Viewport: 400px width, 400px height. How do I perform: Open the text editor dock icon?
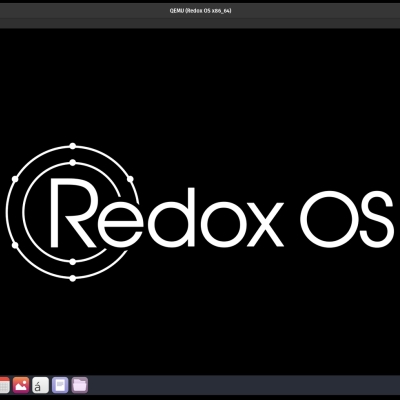click(60, 385)
